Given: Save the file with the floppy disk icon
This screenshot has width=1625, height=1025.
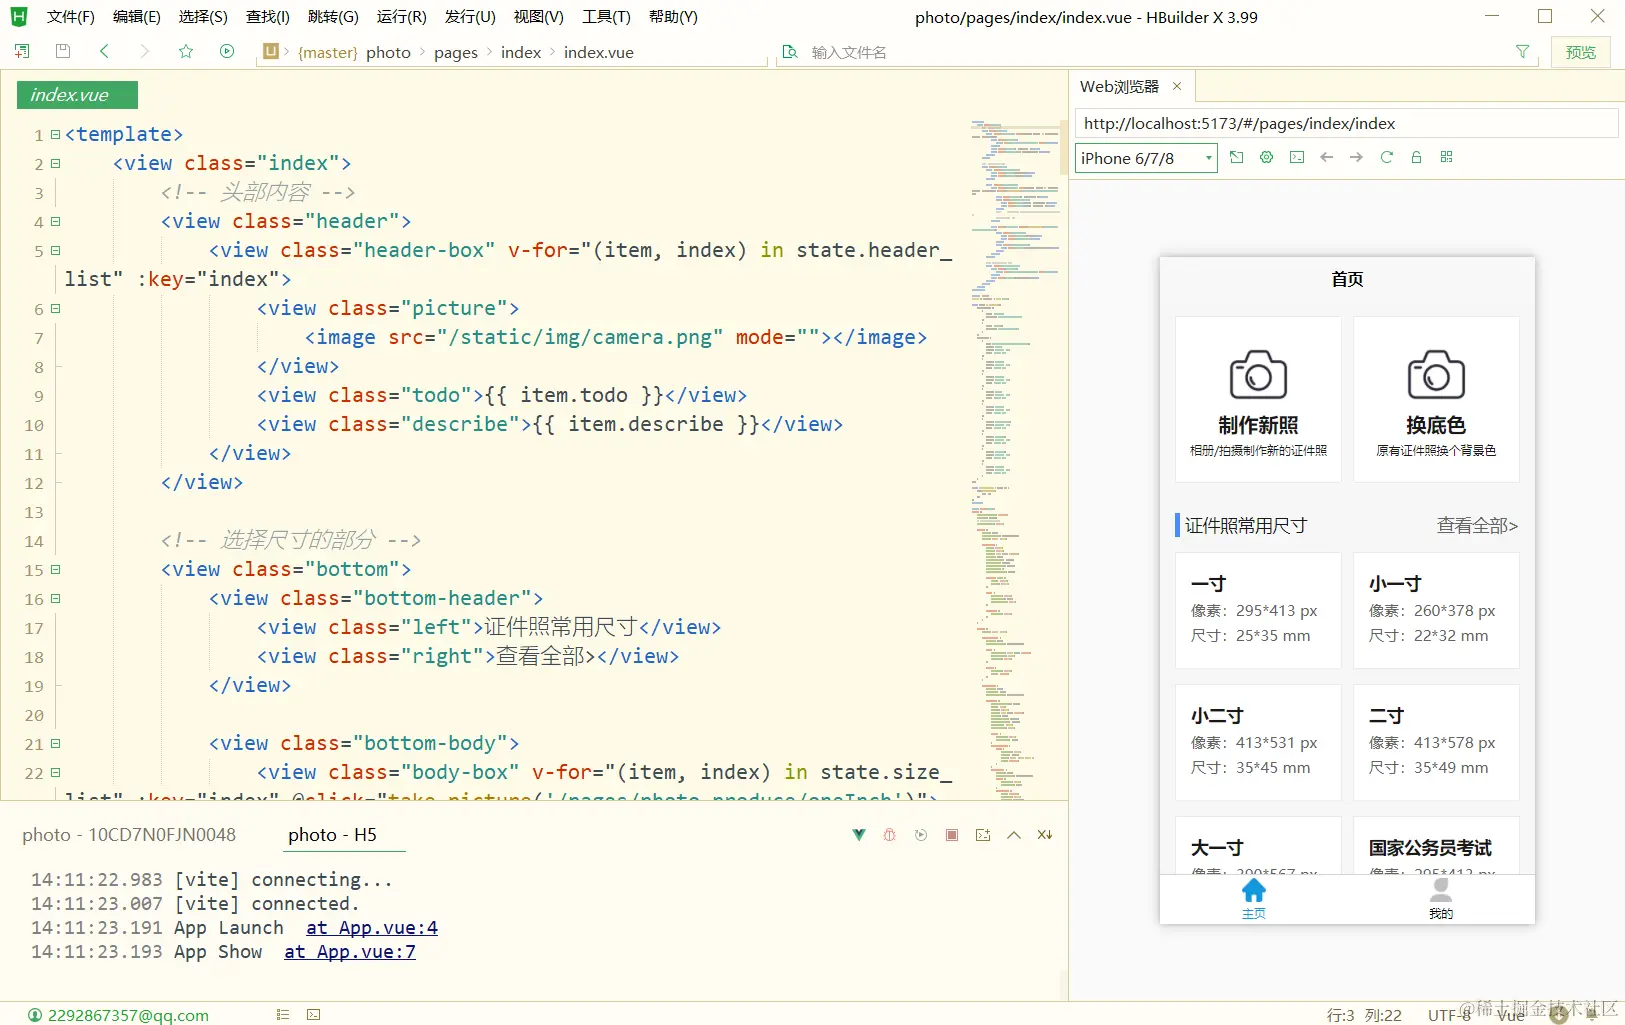Looking at the screenshot, I should 63,51.
